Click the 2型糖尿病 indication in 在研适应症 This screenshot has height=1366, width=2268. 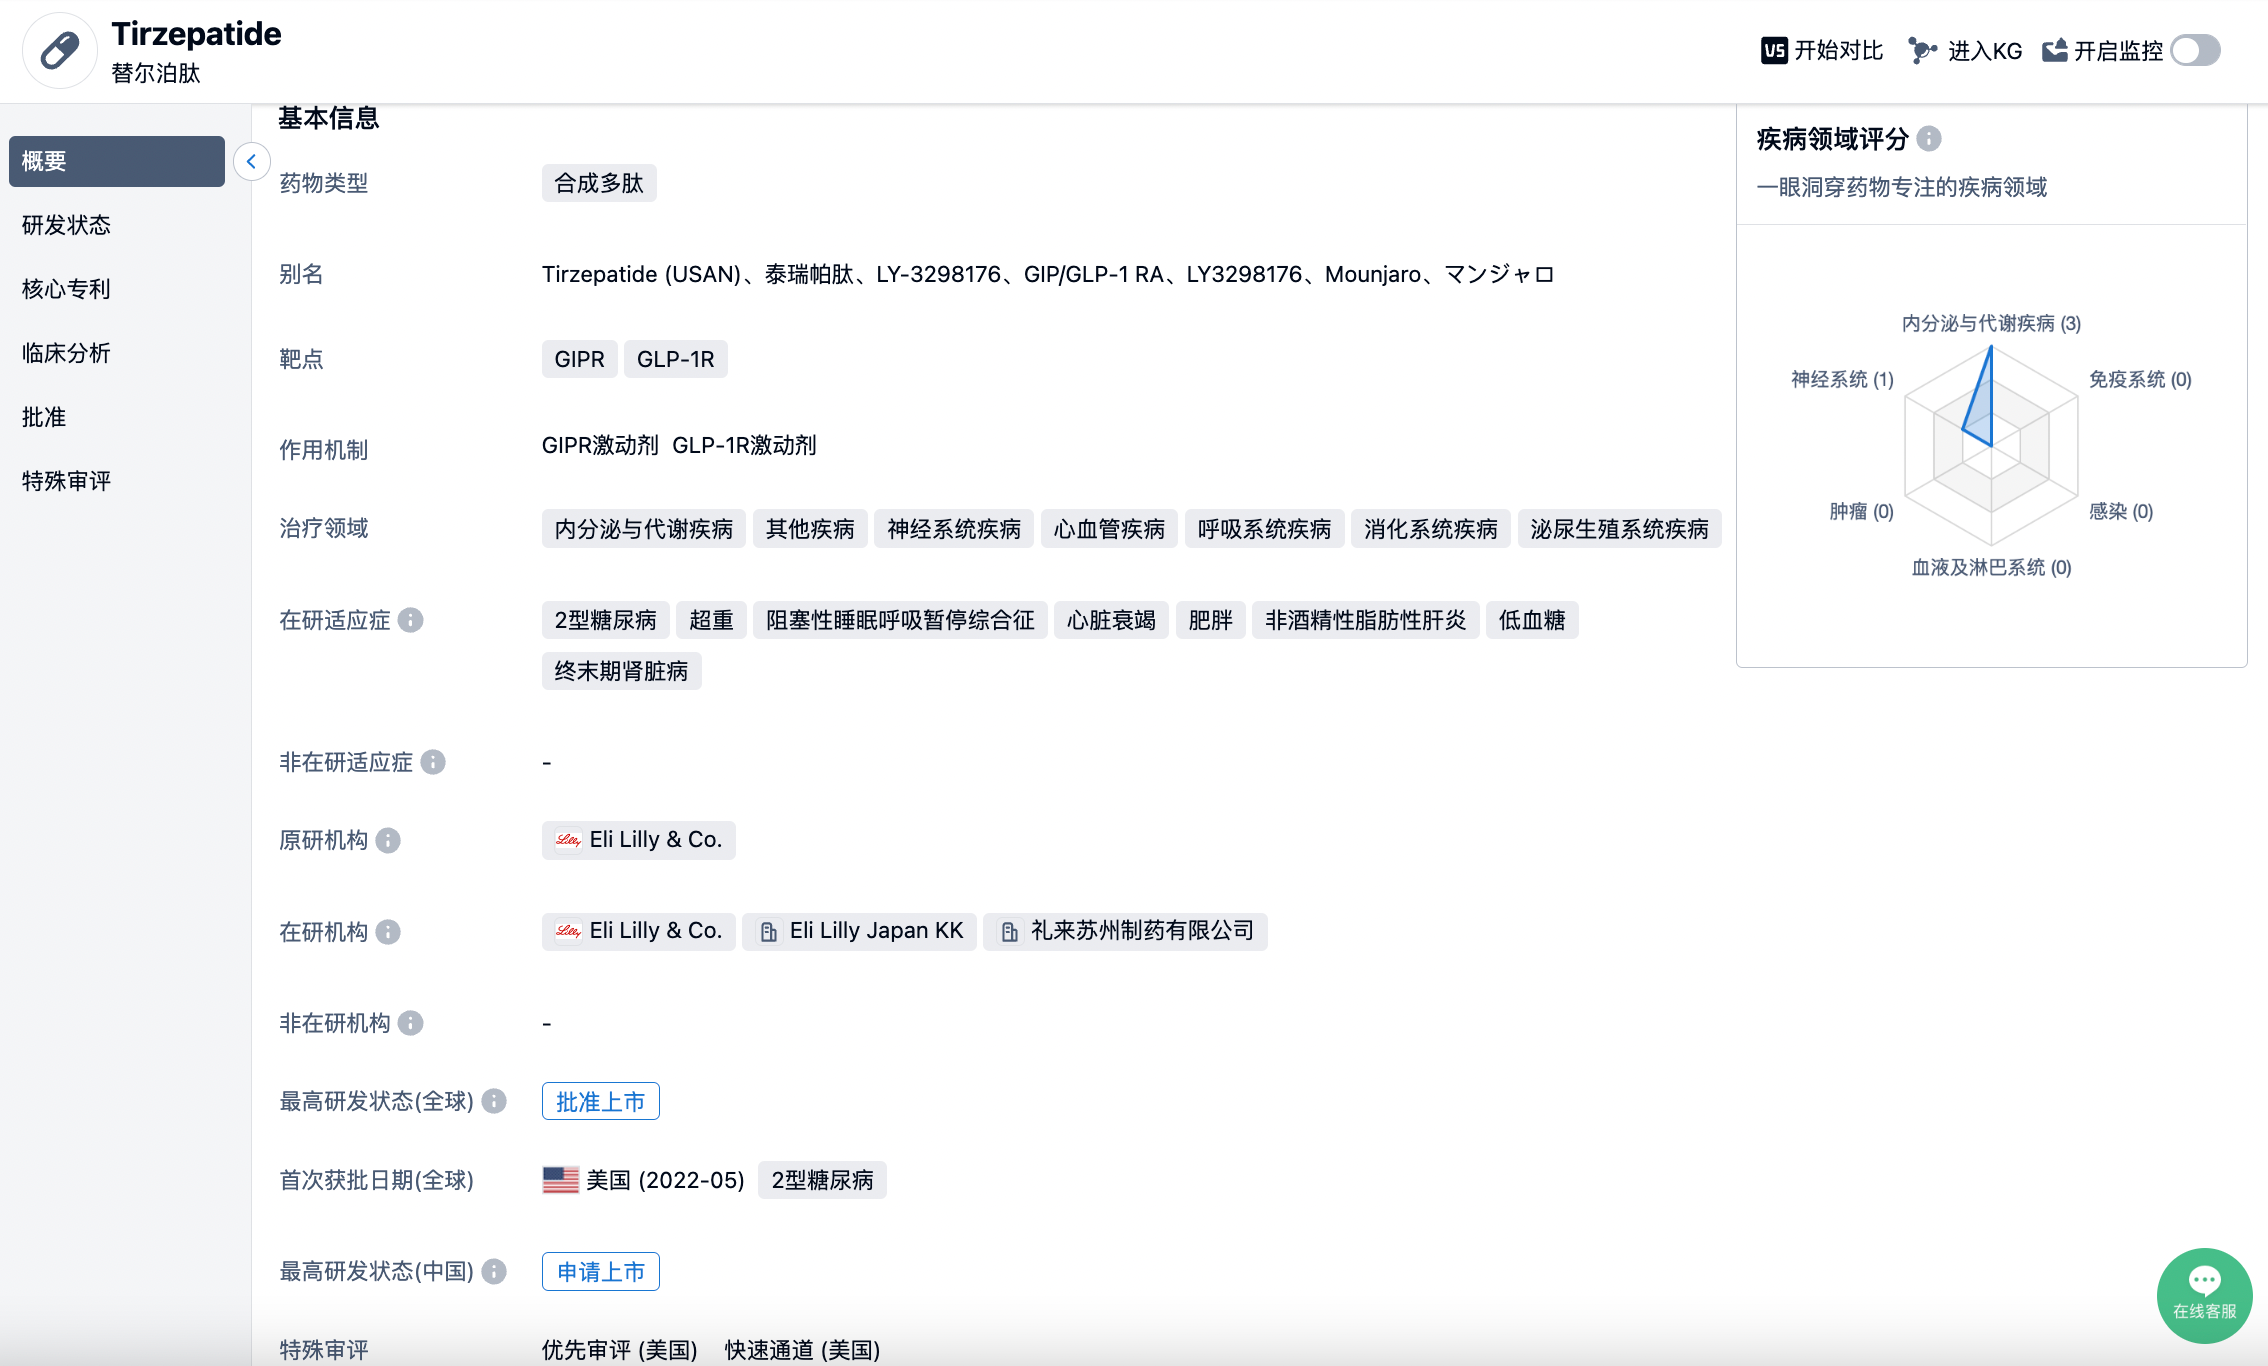click(606, 620)
